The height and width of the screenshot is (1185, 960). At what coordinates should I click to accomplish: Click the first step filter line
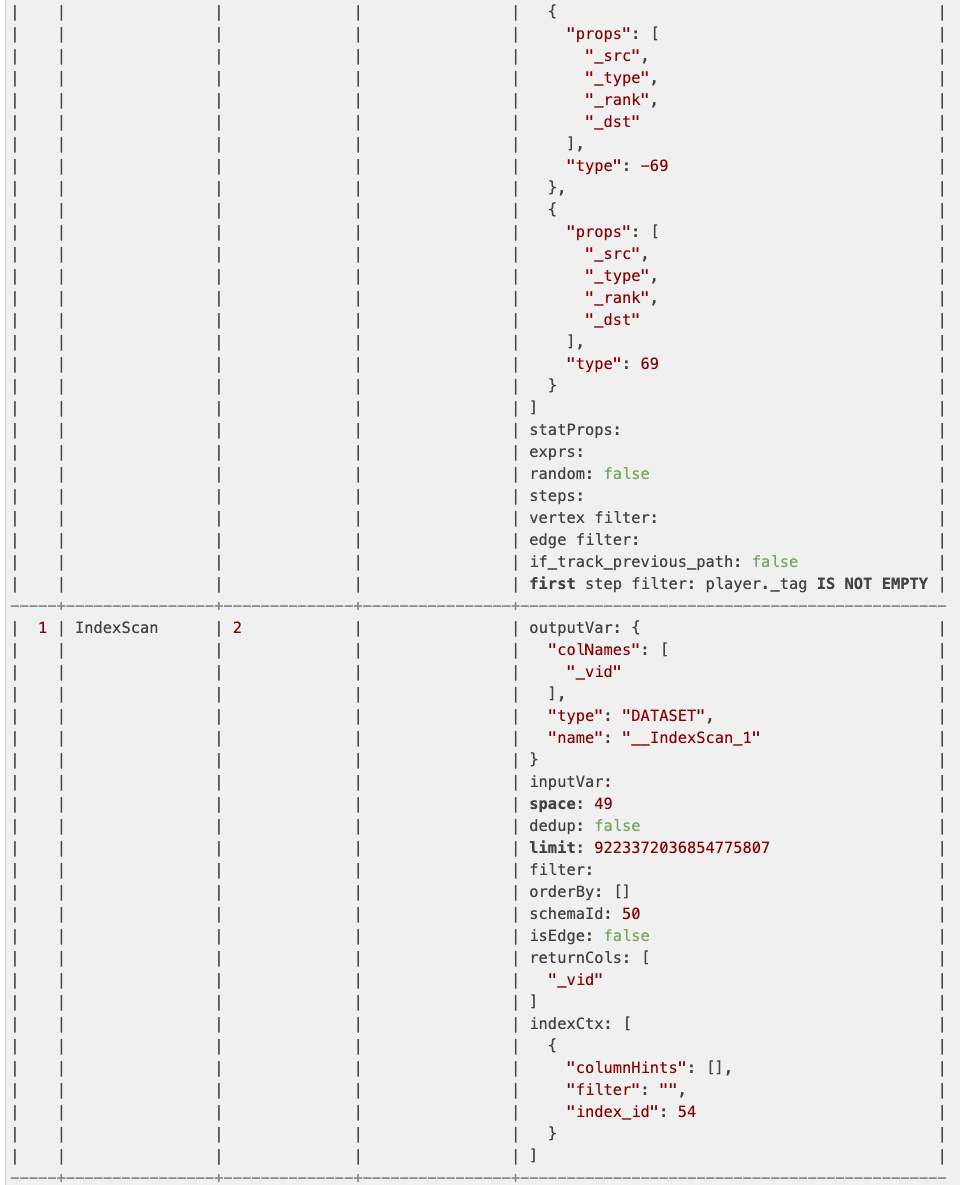(728, 584)
